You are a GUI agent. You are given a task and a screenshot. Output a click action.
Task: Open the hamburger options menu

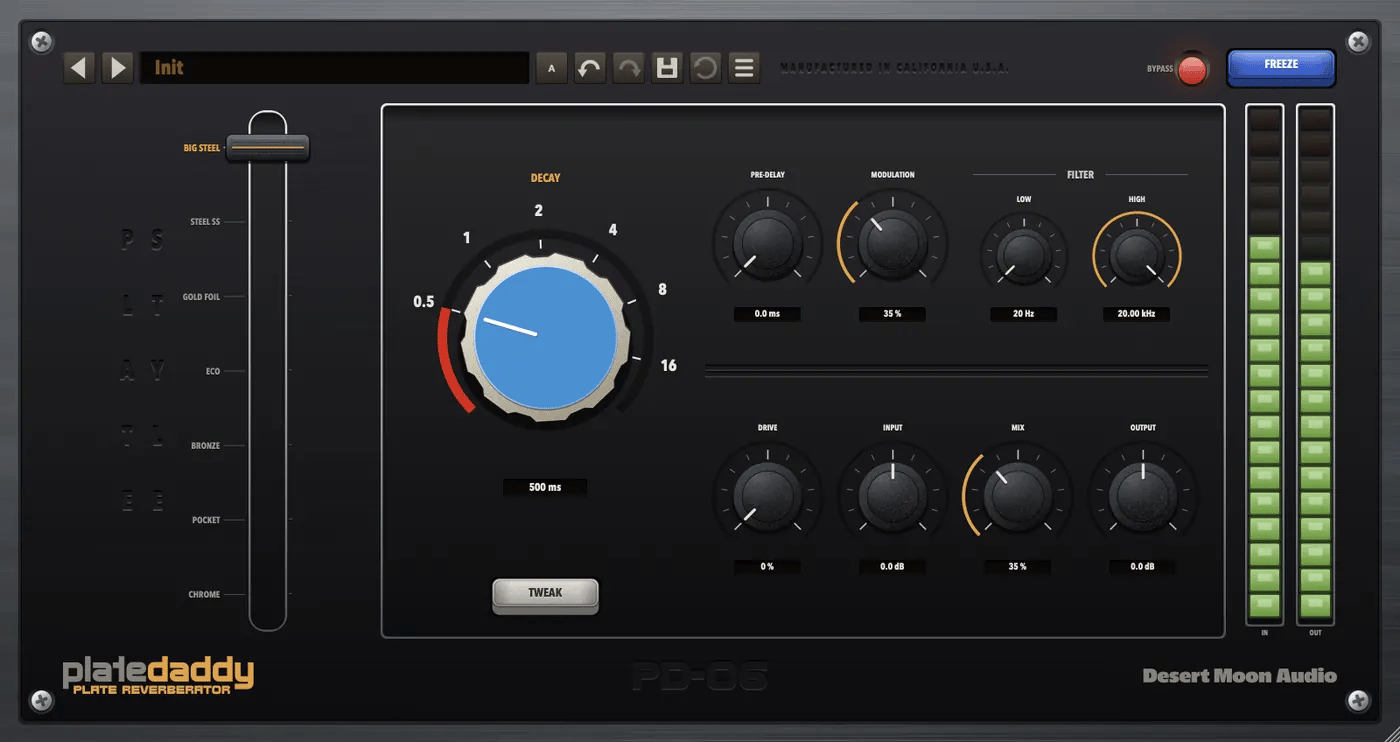[x=744, y=68]
